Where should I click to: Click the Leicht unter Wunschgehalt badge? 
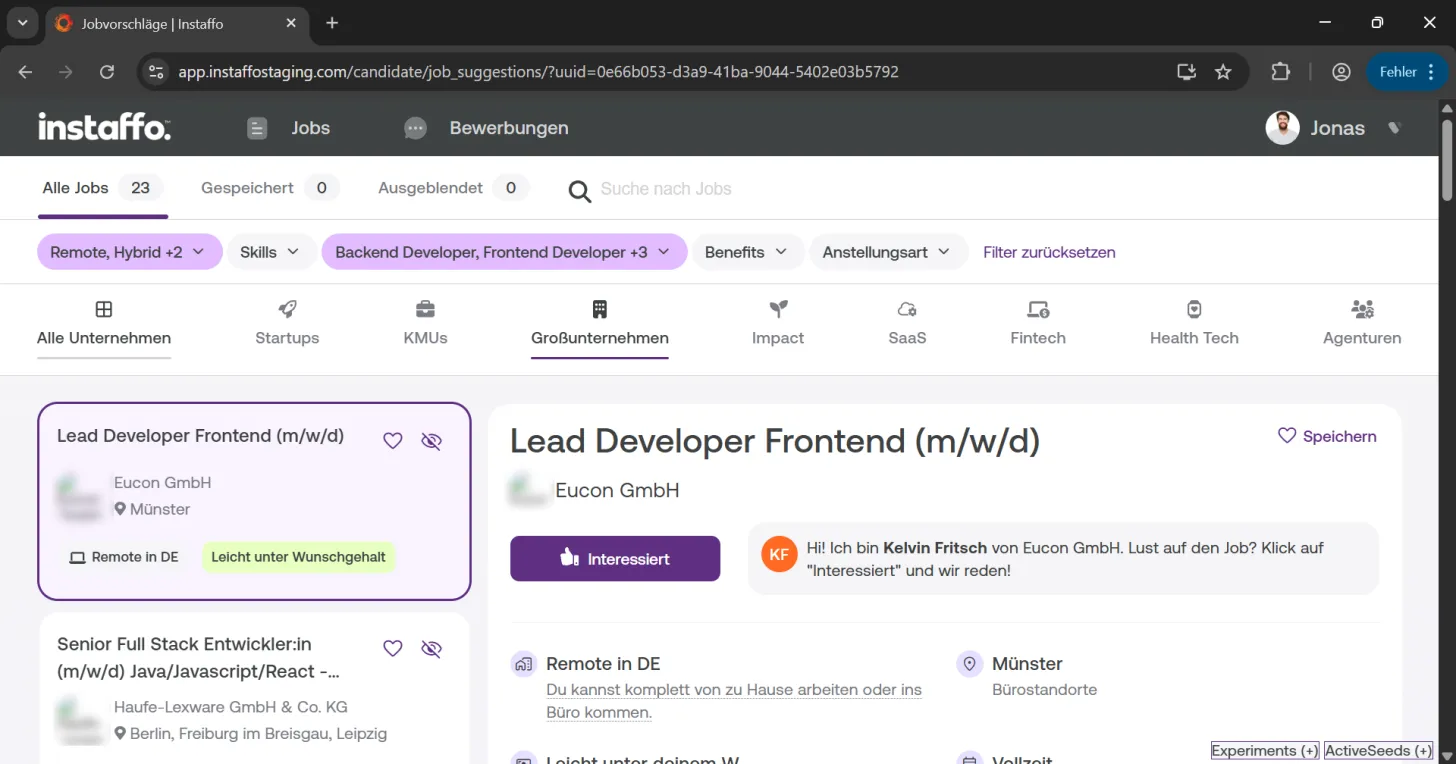click(x=298, y=557)
